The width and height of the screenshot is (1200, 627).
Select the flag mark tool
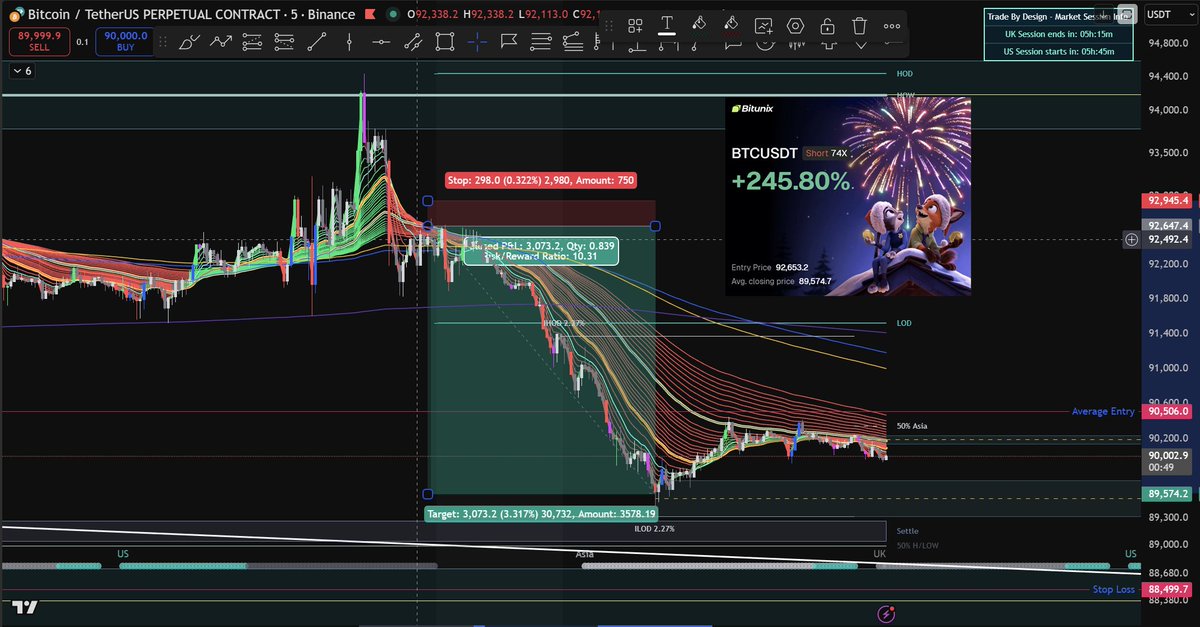click(509, 41)
